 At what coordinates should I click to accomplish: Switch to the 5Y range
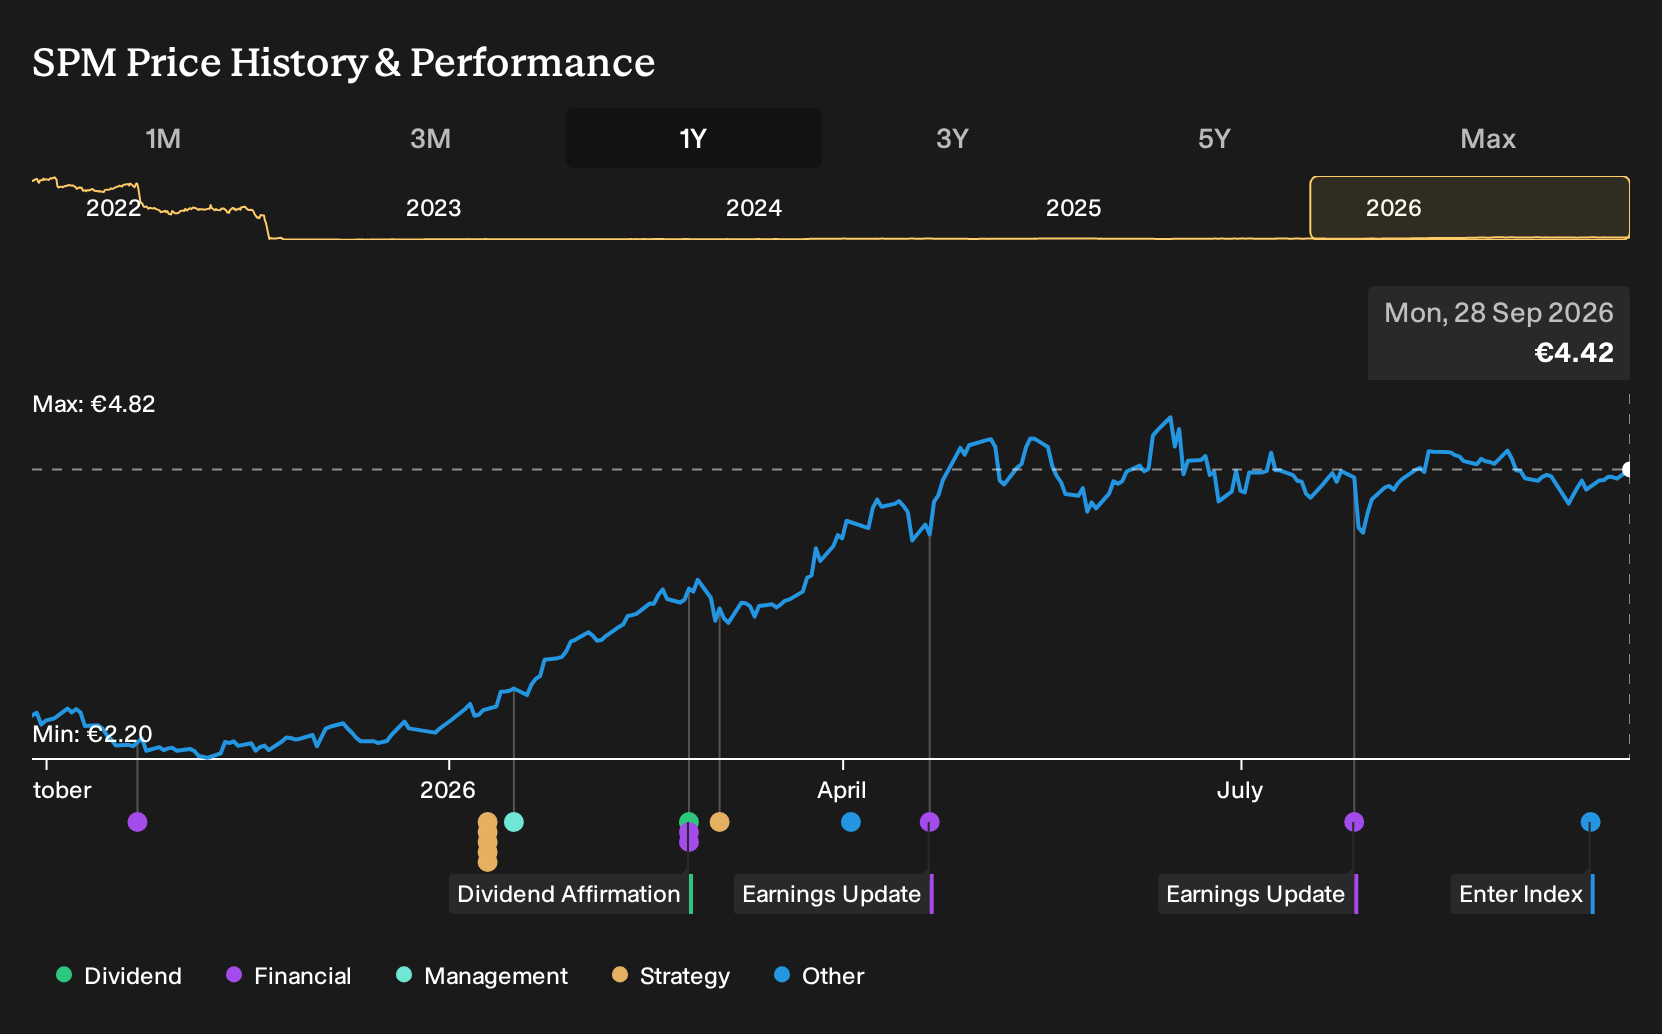(x=1214, y=138)
